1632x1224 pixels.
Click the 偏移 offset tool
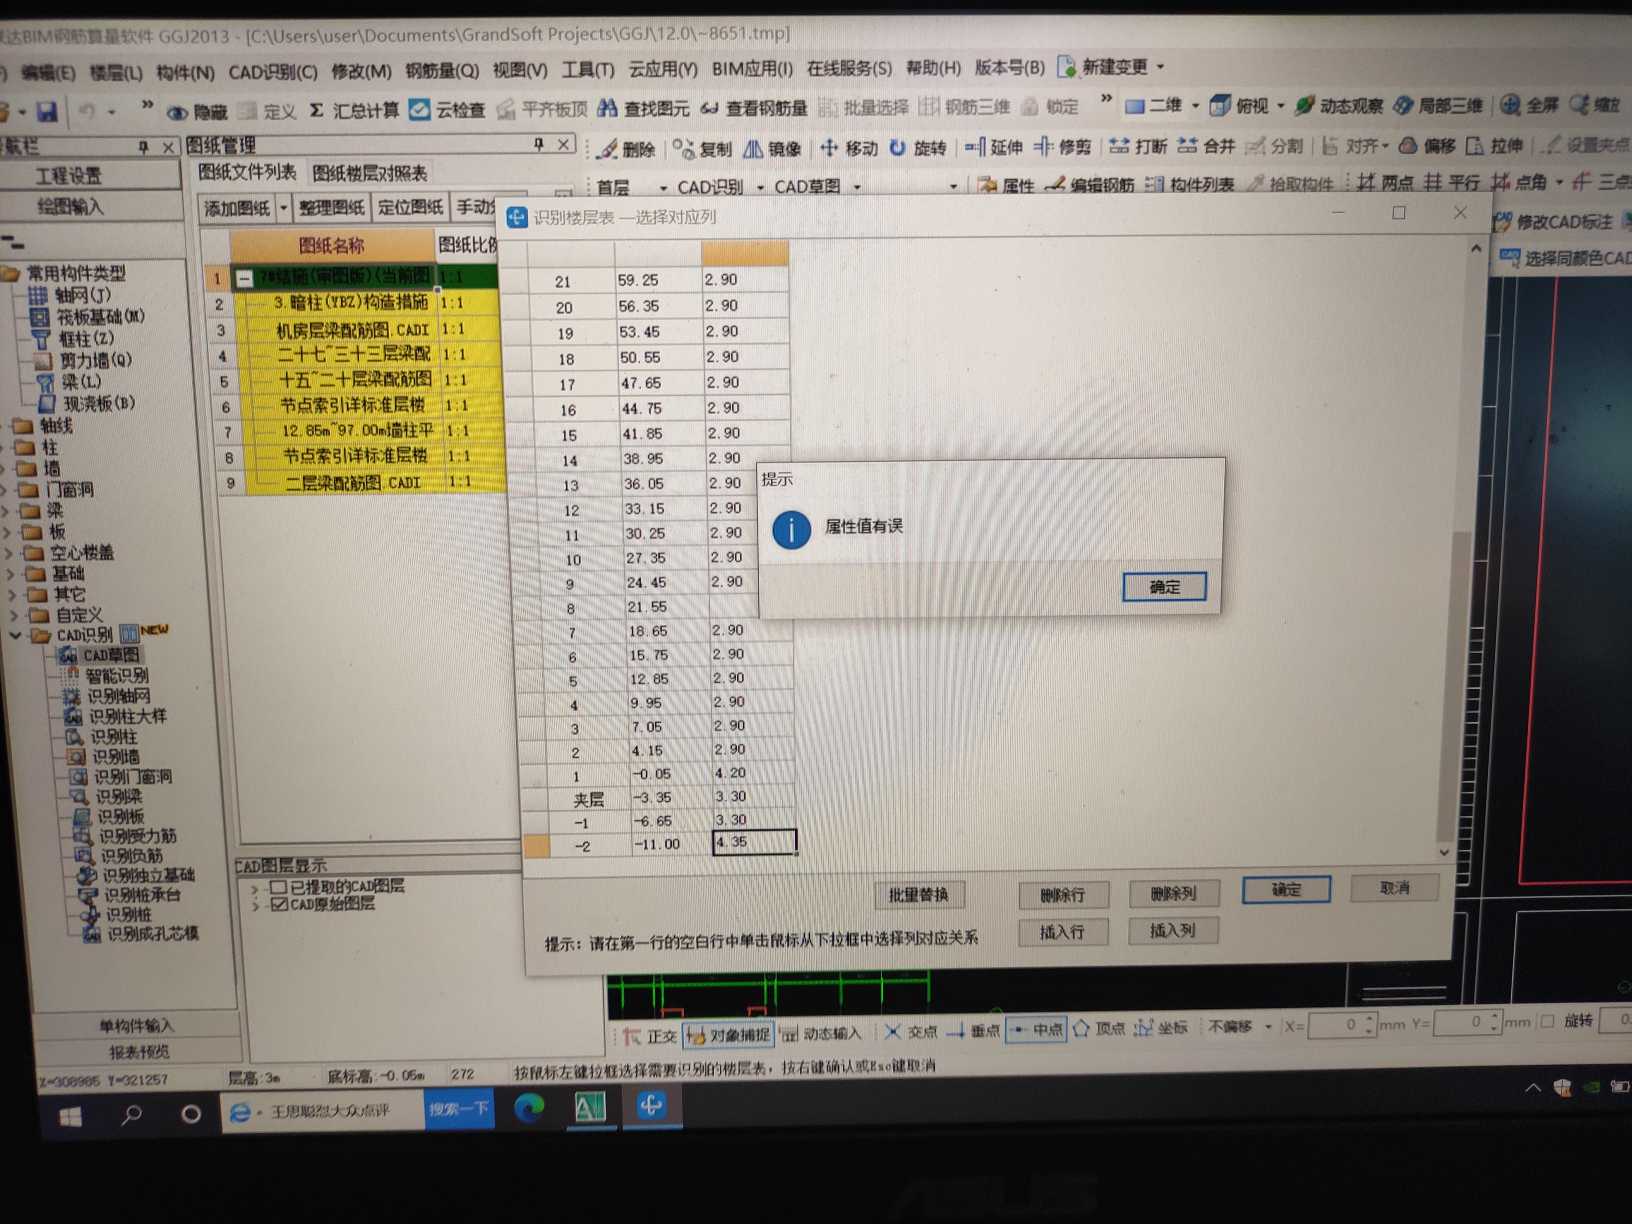[x=1427, y=146]
